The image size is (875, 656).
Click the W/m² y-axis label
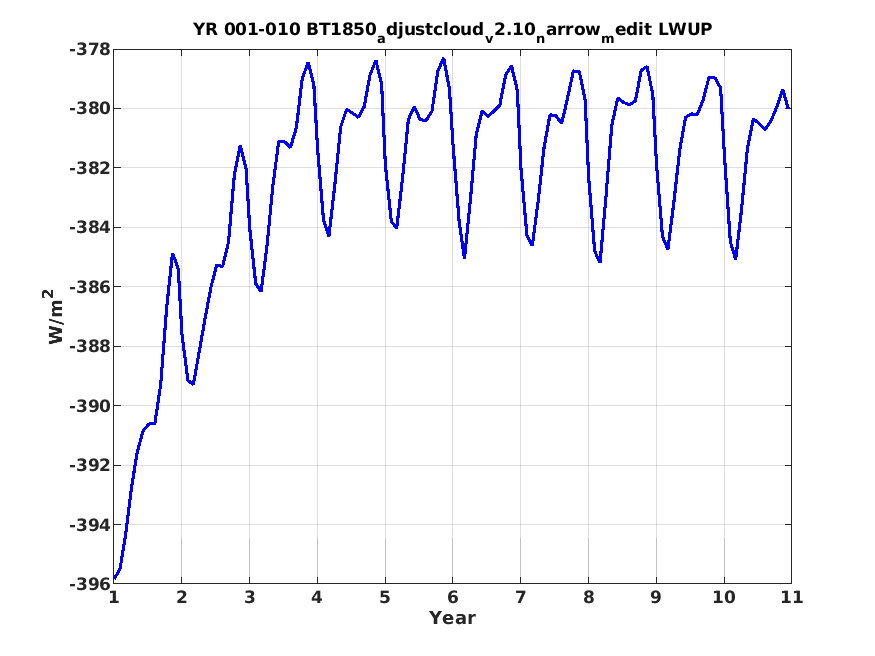click(55, 316)
